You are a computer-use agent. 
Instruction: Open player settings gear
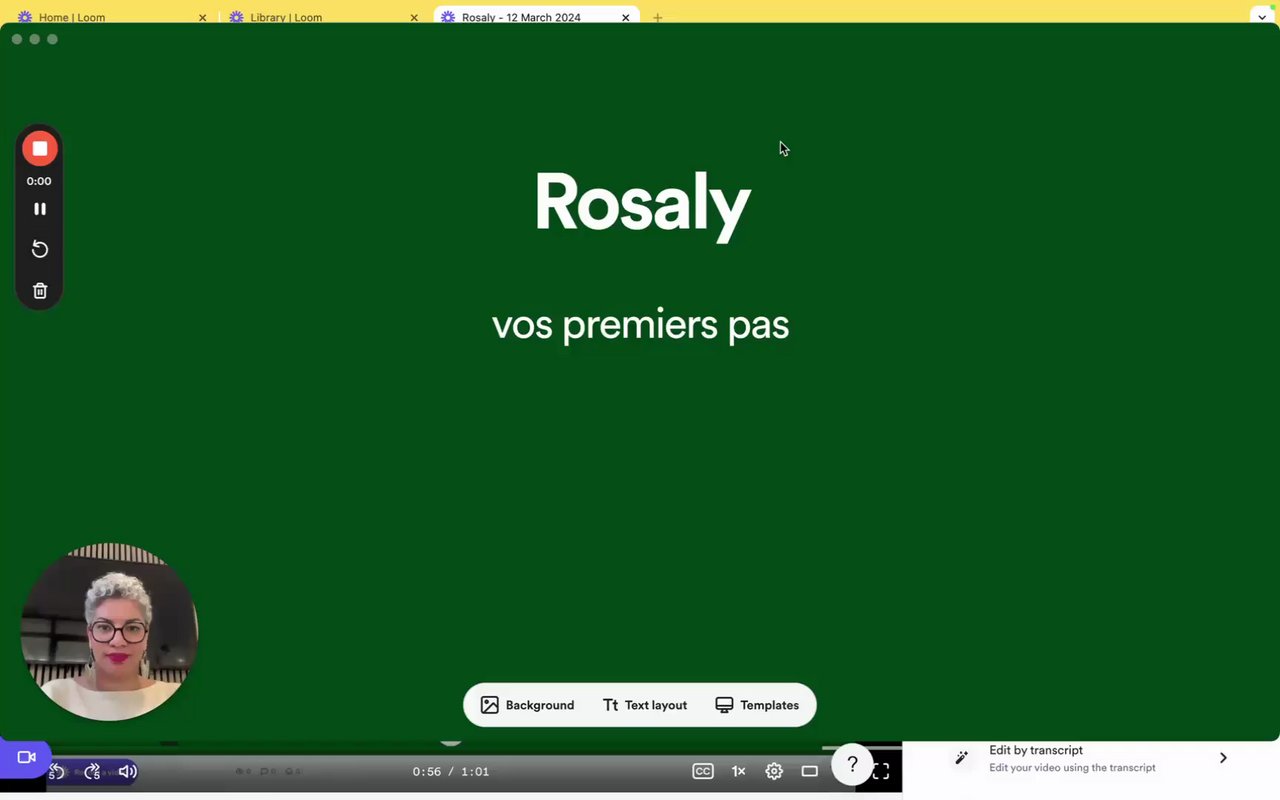[774, 771]
